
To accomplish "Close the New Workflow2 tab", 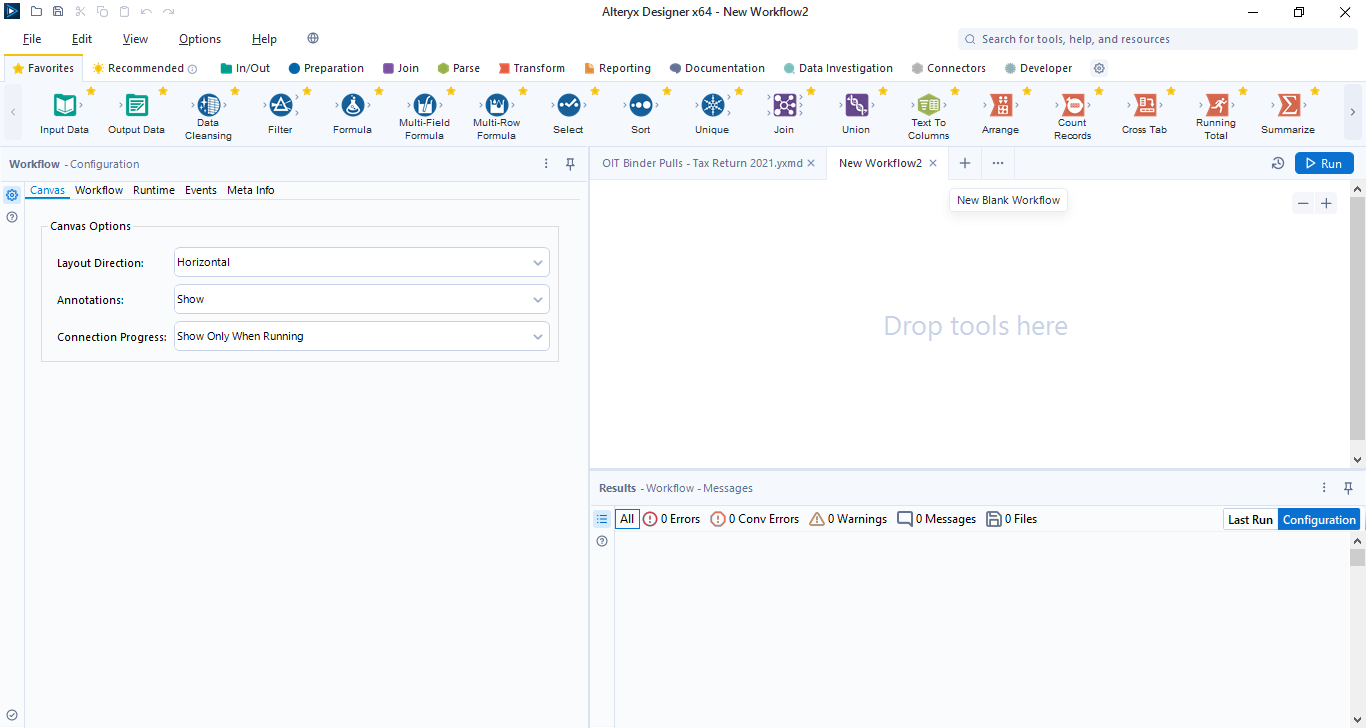I will pos(933,163).
